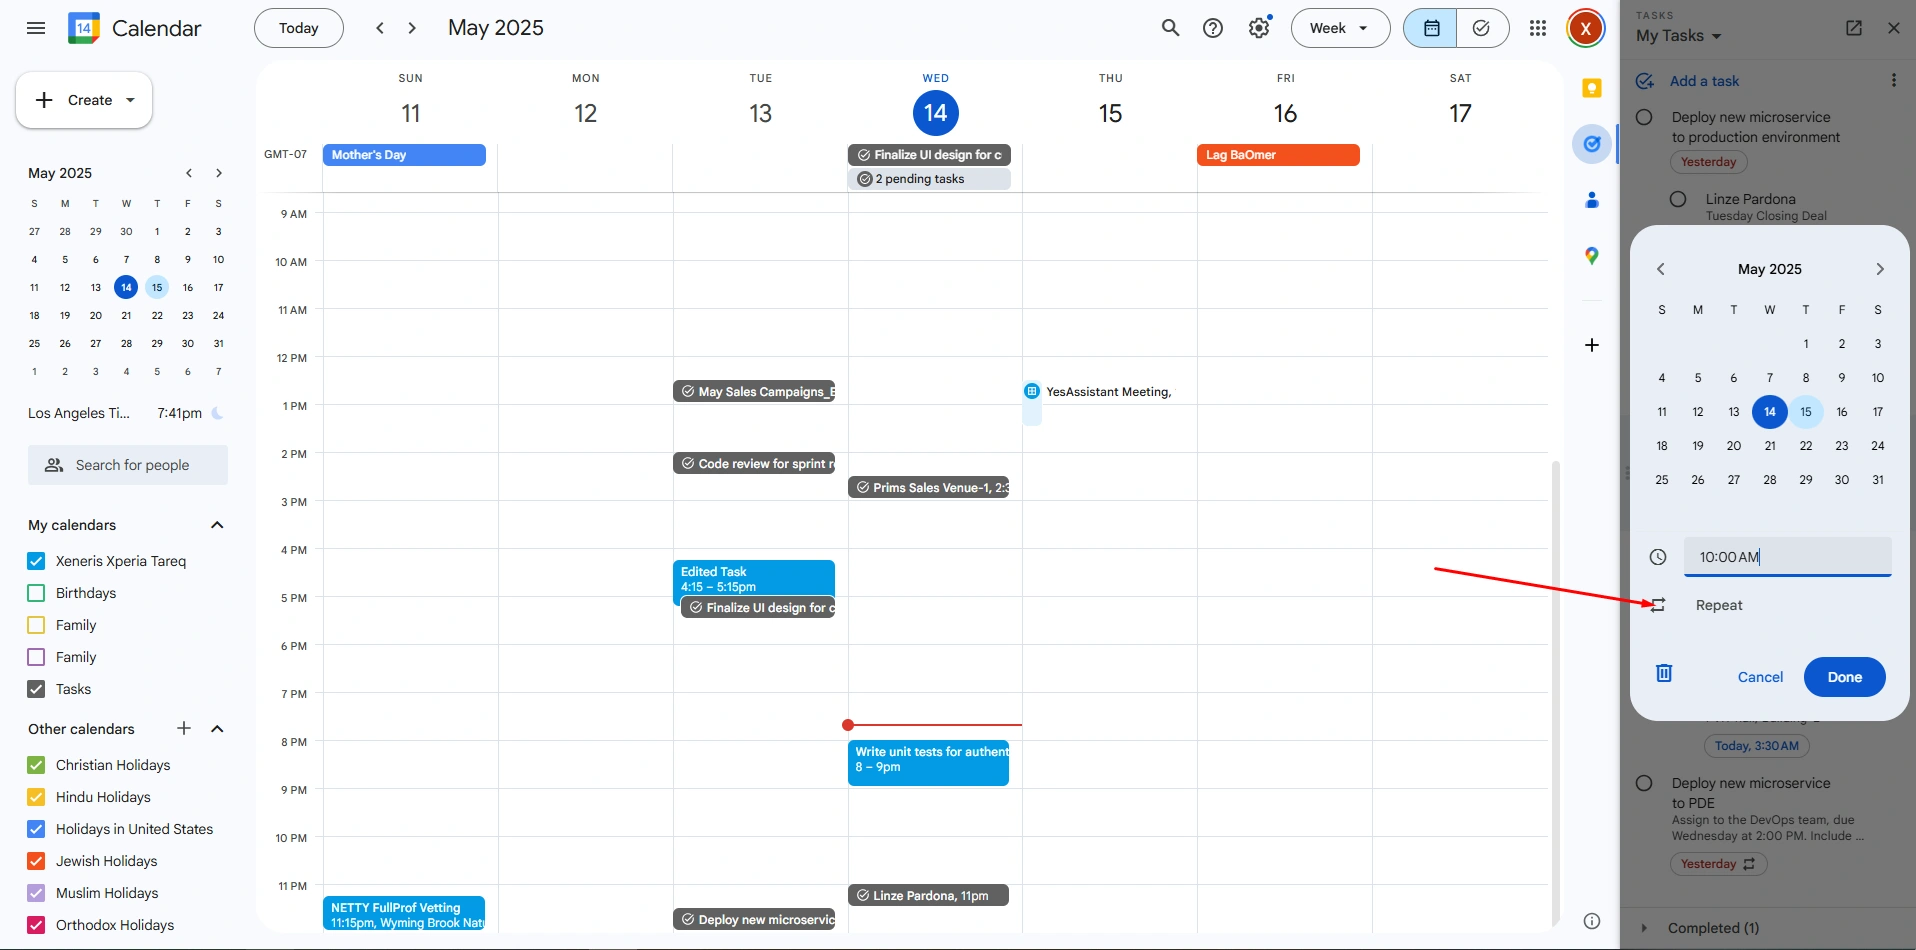Open the Google apps grid
The image size is (1916, 950).
[x=1538, y=28]
